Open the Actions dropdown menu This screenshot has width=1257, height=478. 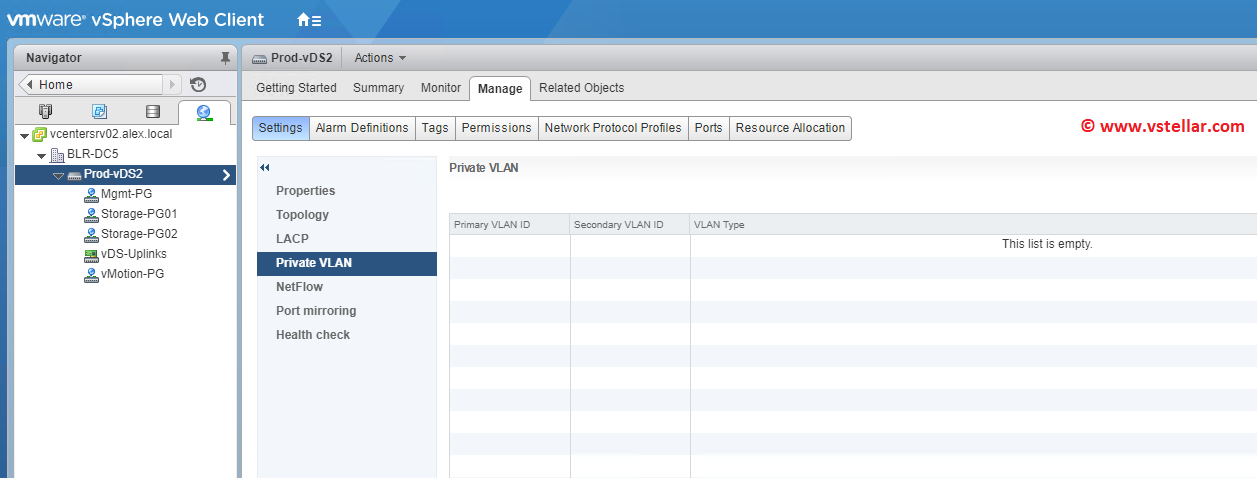tap(380, 58)
